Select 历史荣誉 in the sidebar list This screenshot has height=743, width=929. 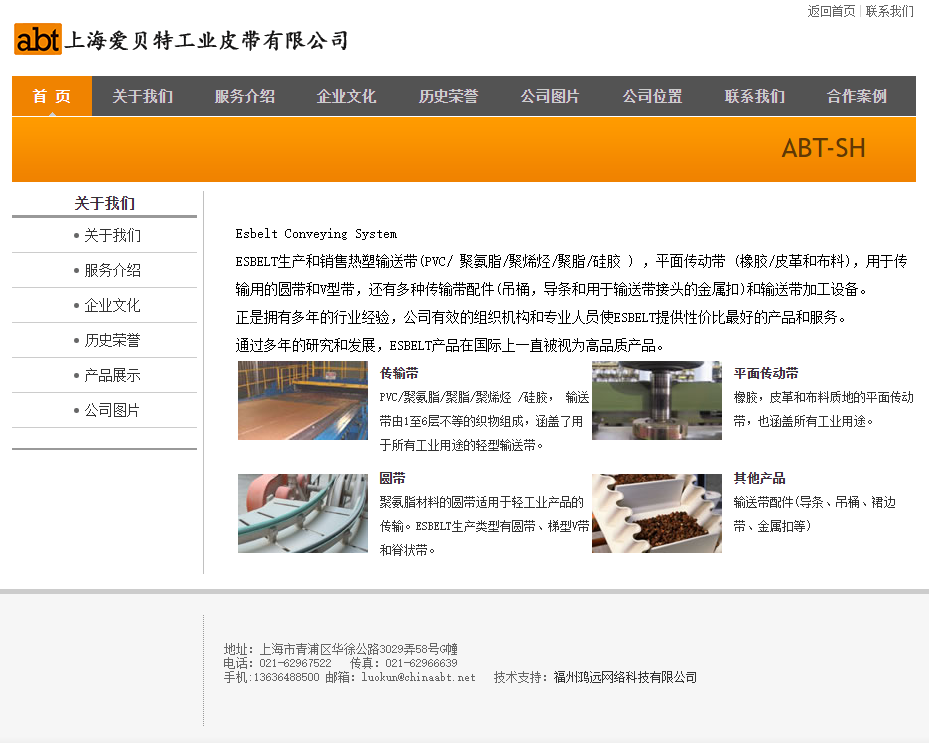(x=112, y=340)
